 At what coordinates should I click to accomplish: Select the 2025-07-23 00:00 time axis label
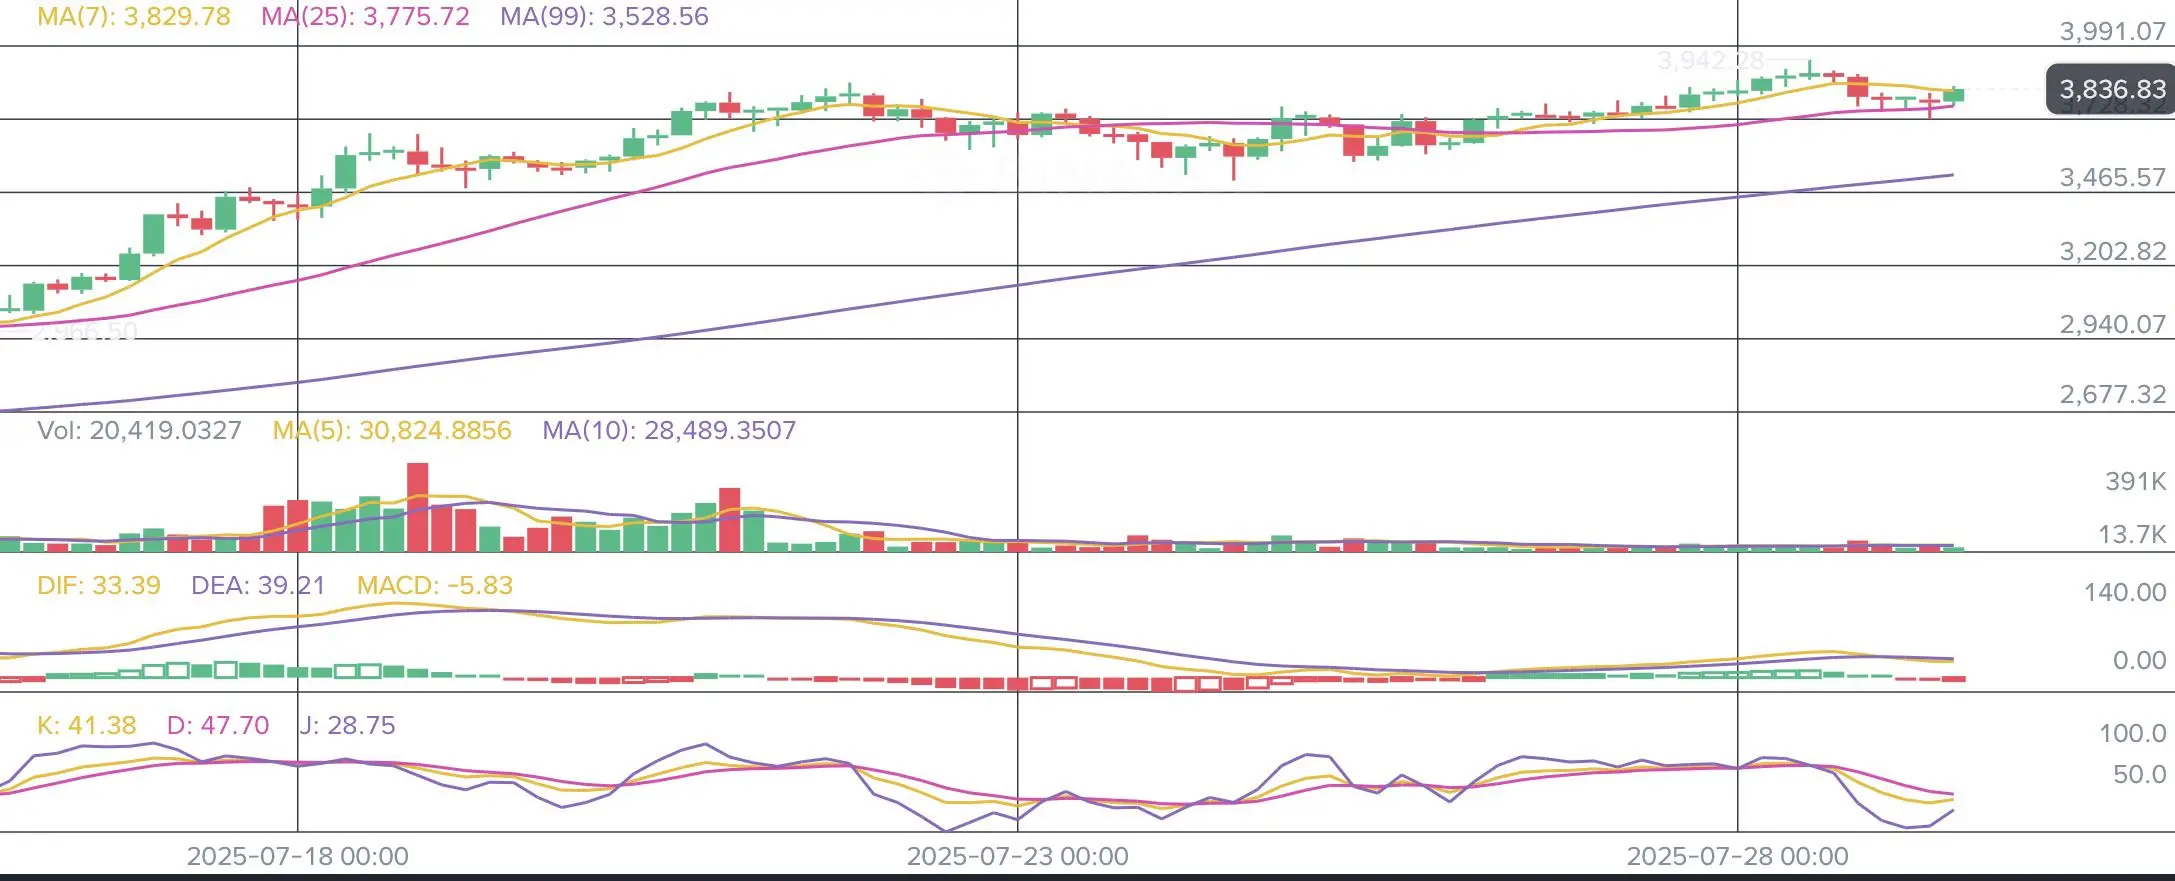1018,857
